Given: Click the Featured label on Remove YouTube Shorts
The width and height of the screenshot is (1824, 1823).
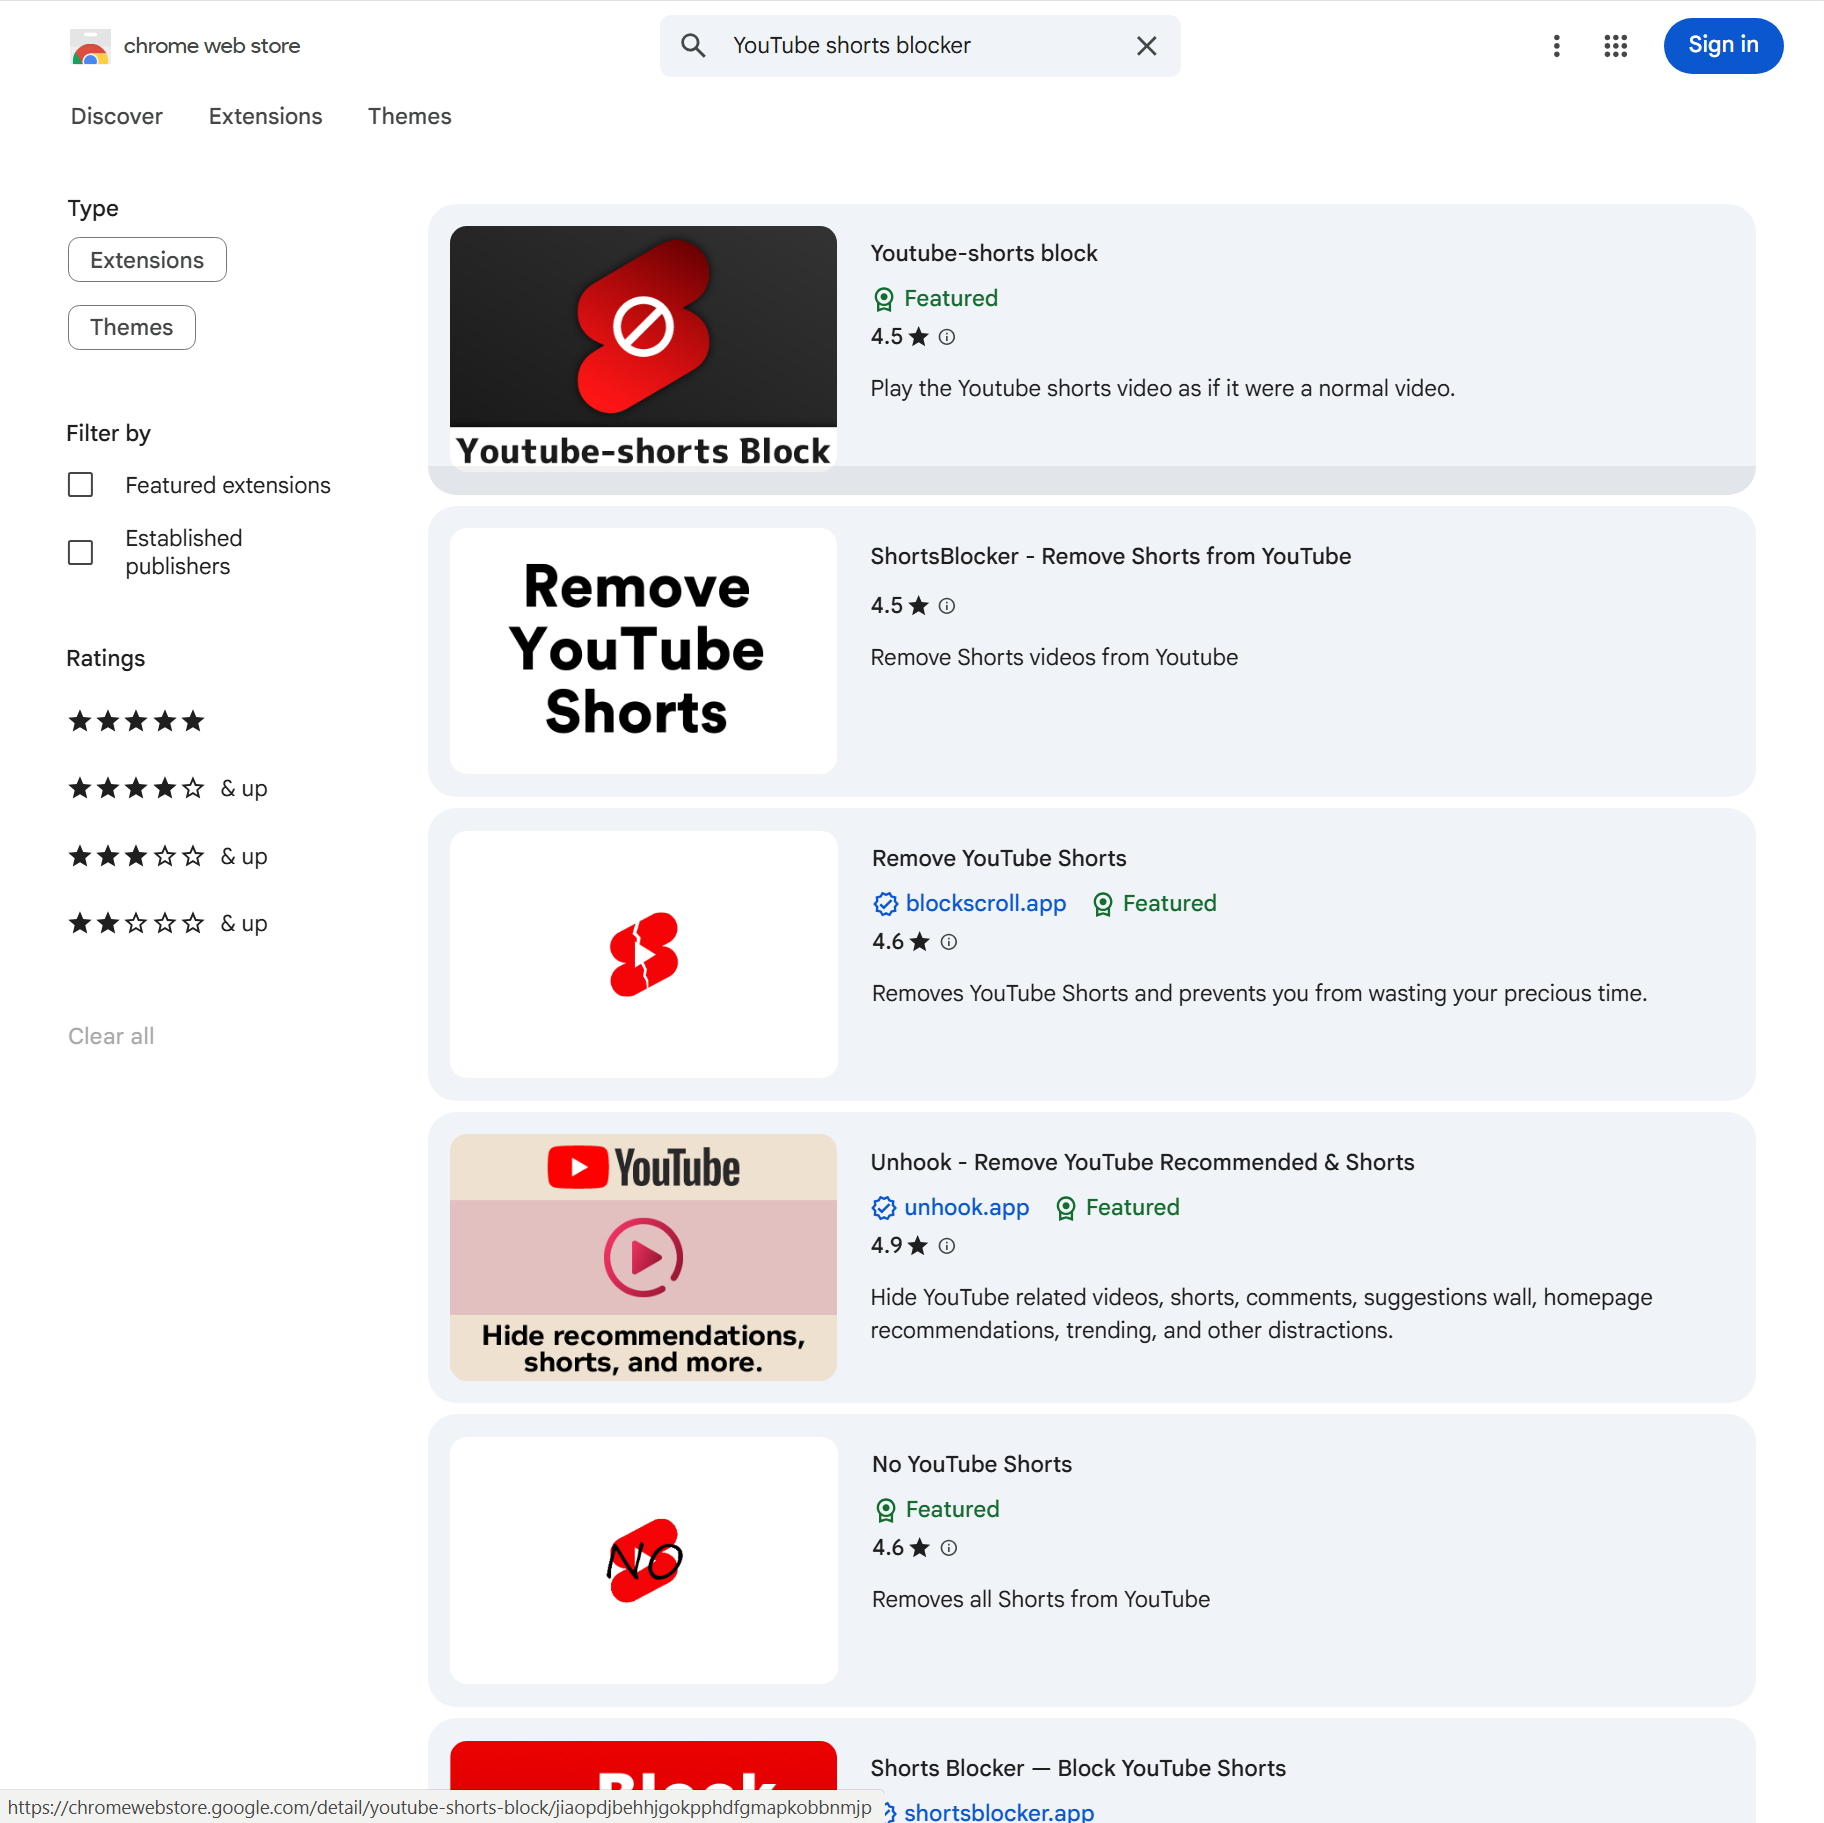Looking at the screenshot, I should click(1170, 903).
